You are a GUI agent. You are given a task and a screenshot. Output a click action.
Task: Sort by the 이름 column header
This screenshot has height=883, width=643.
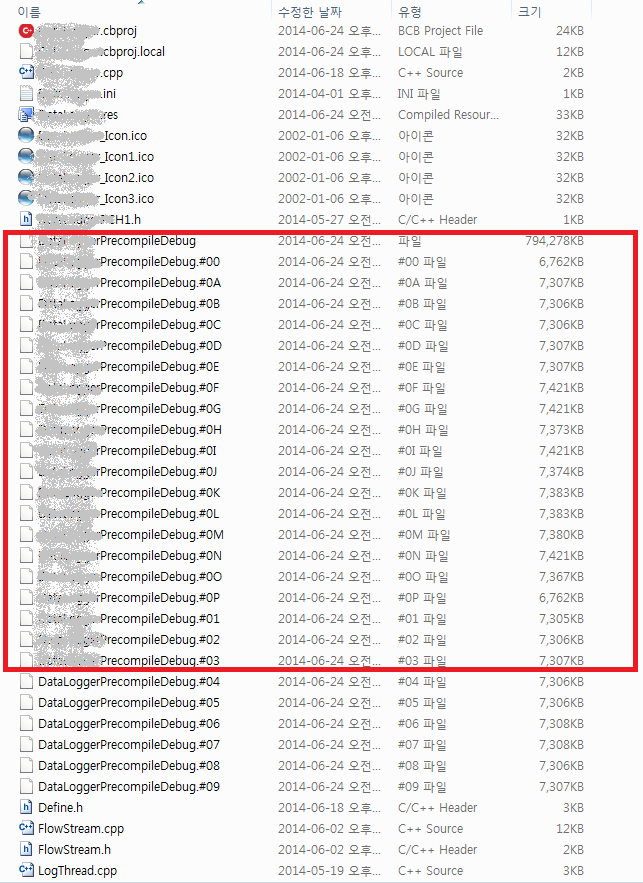pyautogui.click(x=29, y=12)
